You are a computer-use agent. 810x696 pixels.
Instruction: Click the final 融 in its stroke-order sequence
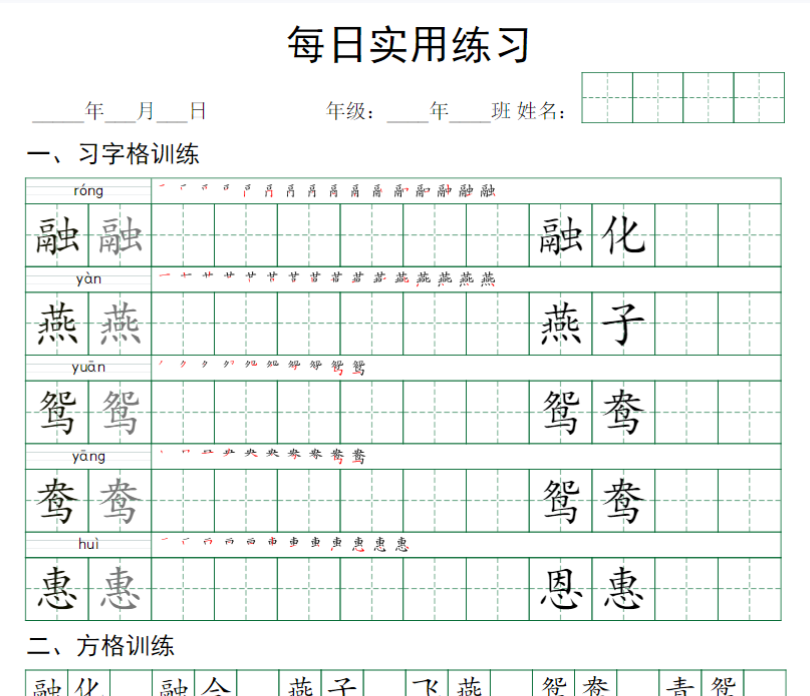(x=490, y=190)
